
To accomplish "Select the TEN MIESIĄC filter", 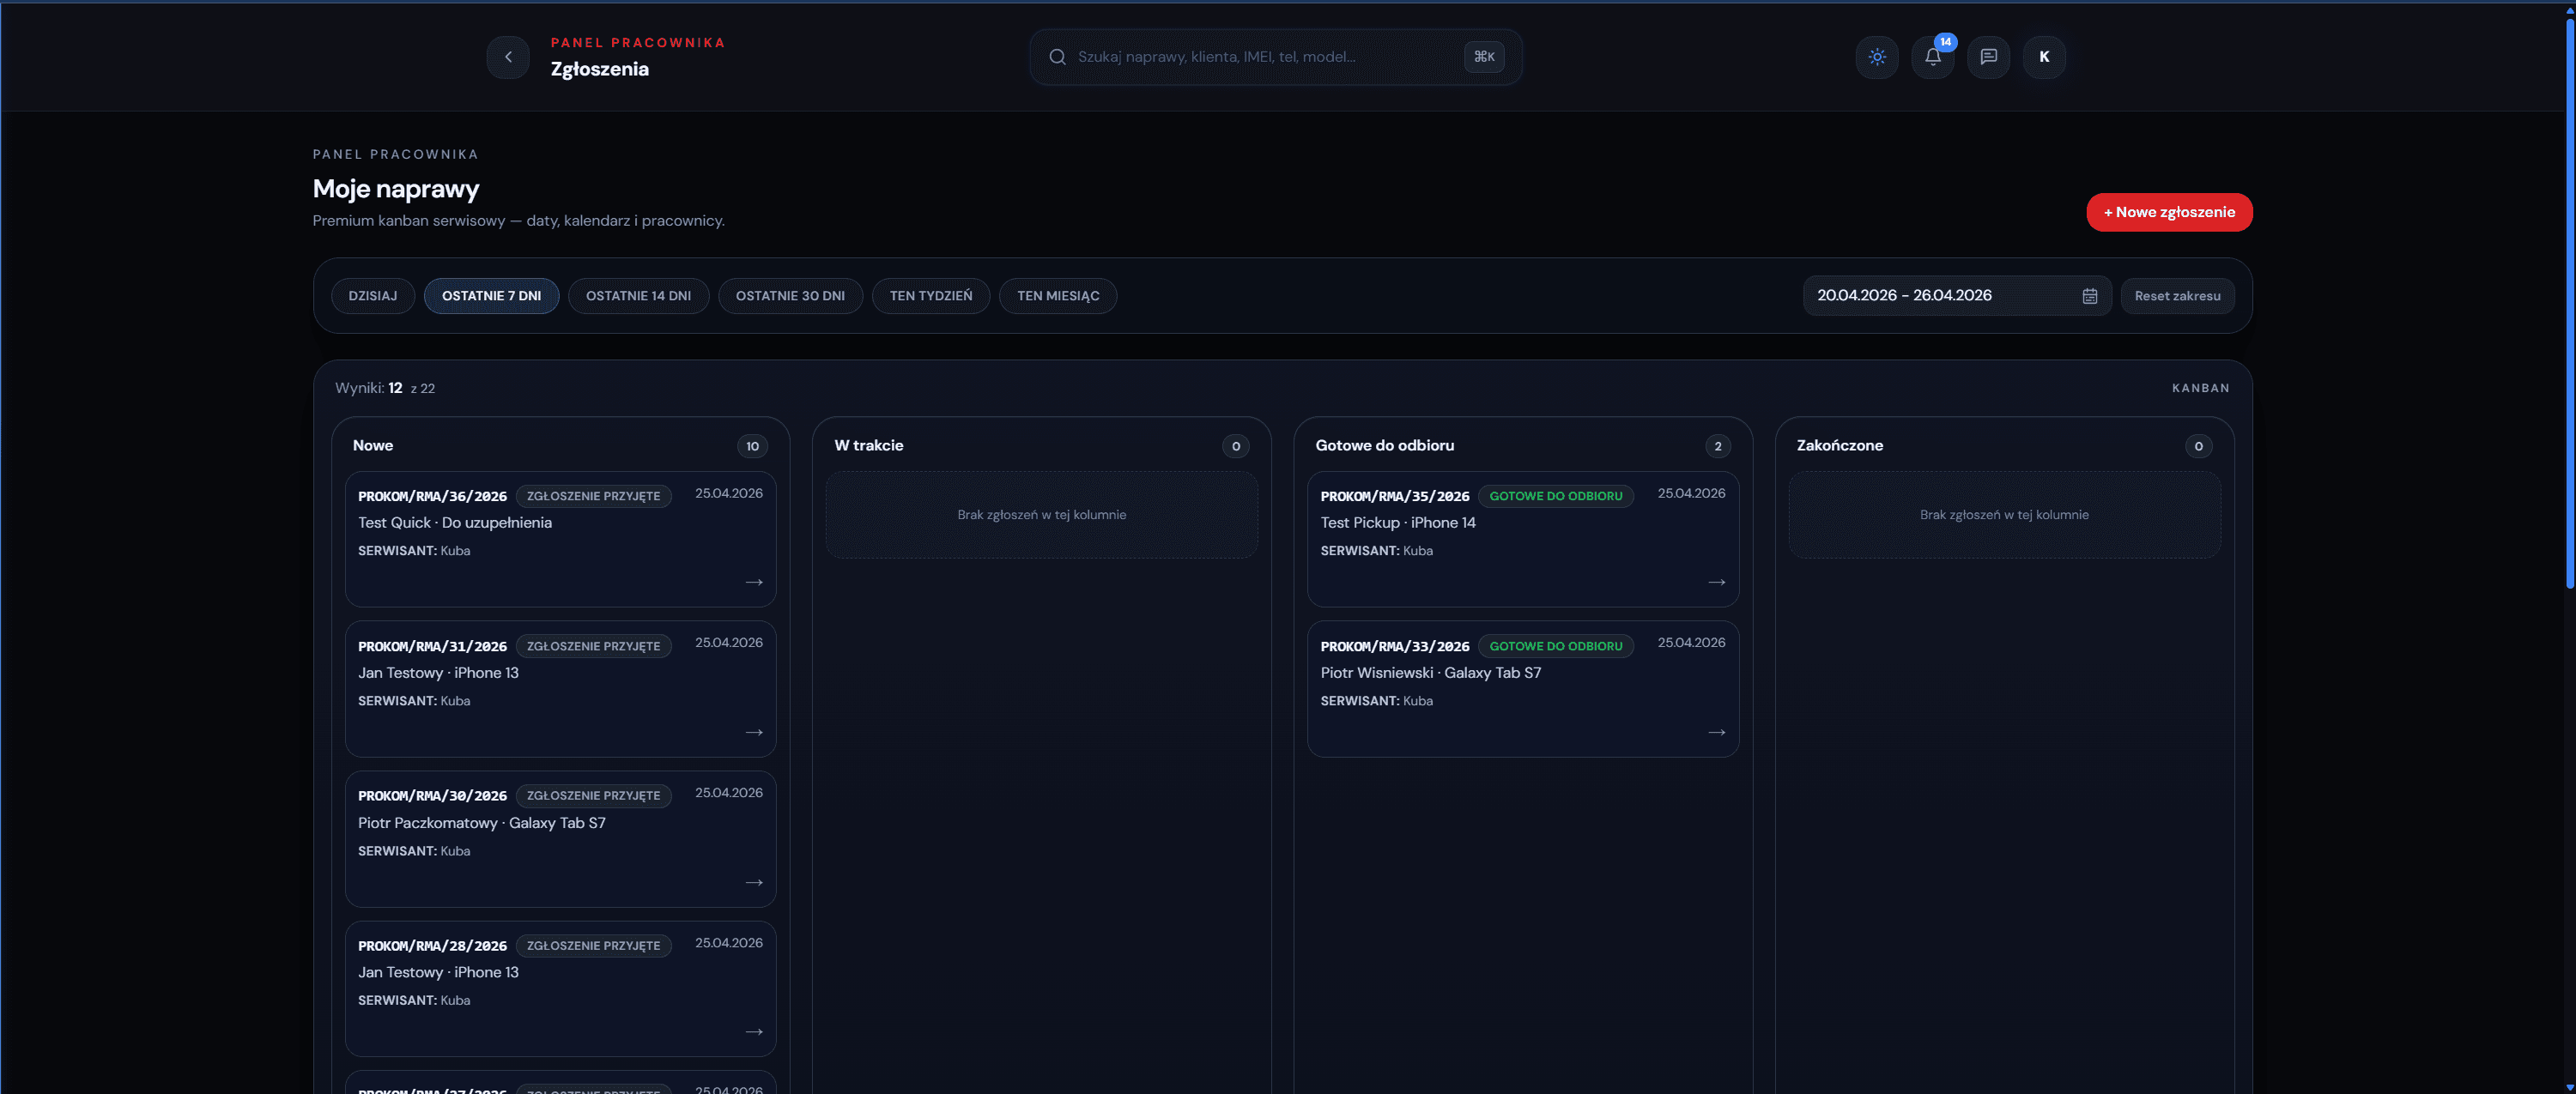I will (x=1058, y=296).
